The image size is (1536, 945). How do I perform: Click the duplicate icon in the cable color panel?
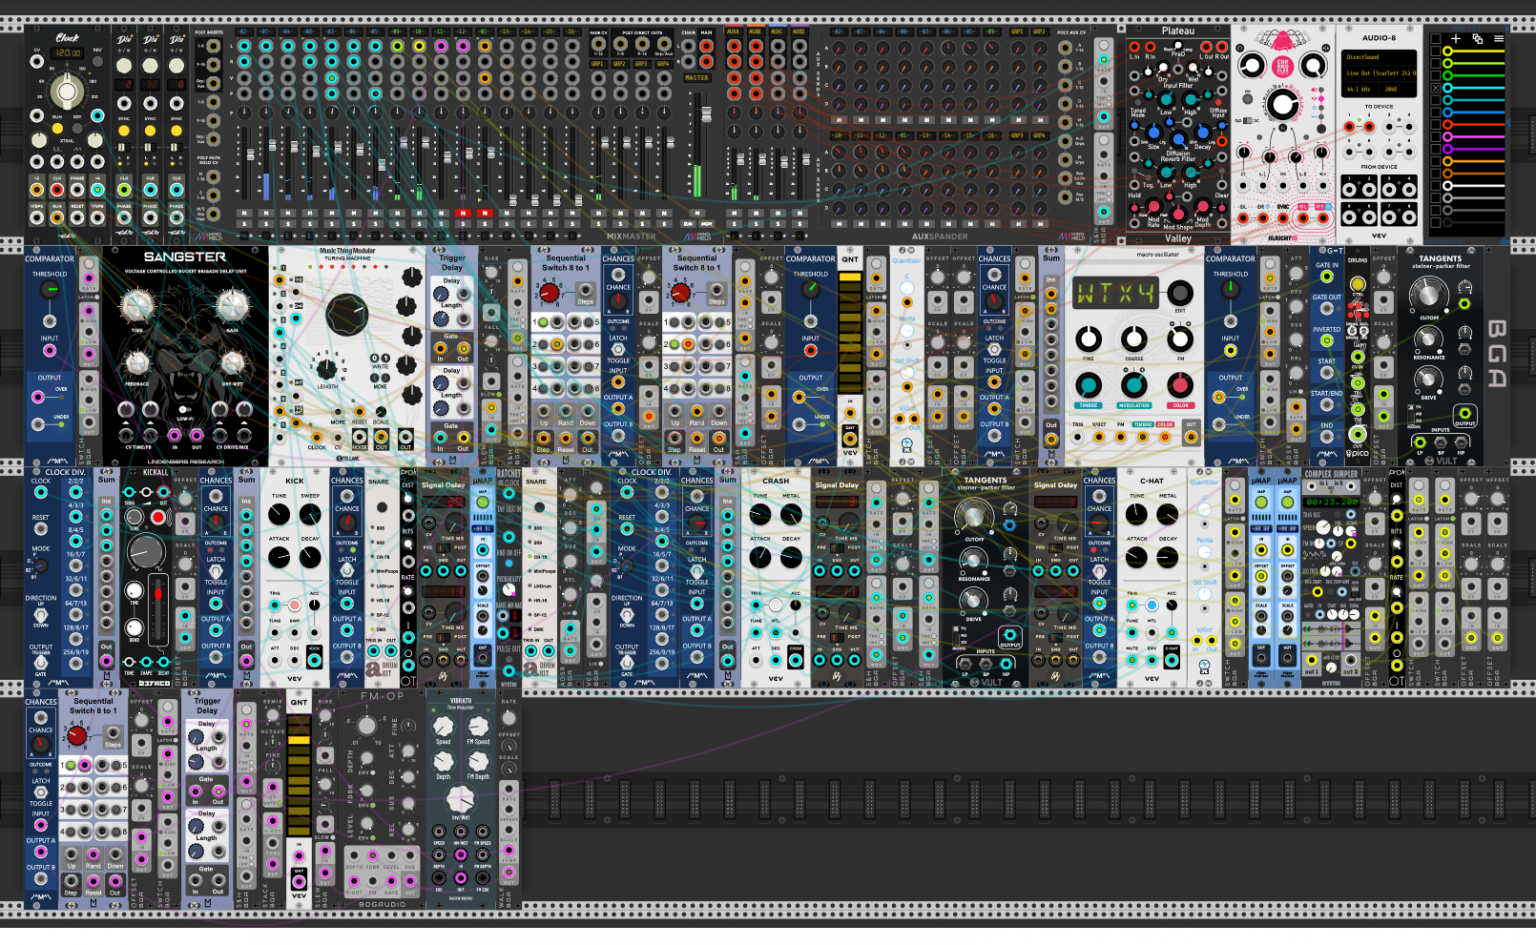1477,38
